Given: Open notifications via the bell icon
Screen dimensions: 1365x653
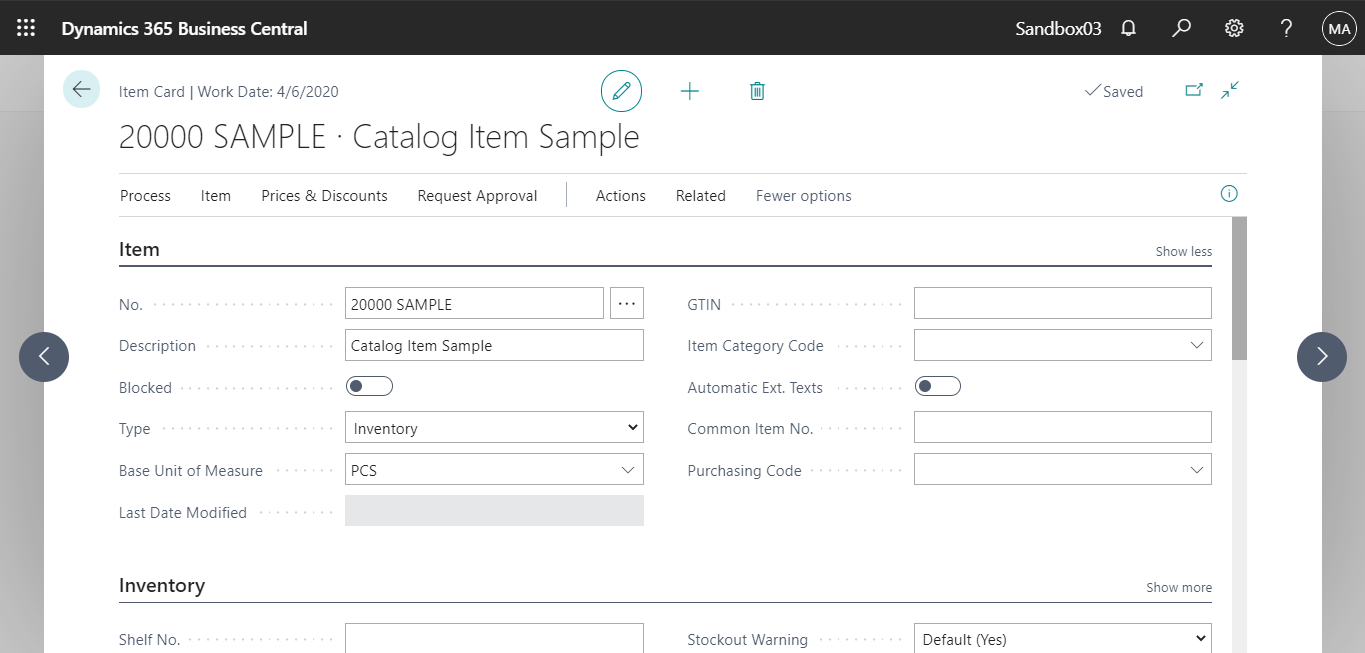Looking at the screenshot, I should pyautogui.click(x=1128, y=27).
